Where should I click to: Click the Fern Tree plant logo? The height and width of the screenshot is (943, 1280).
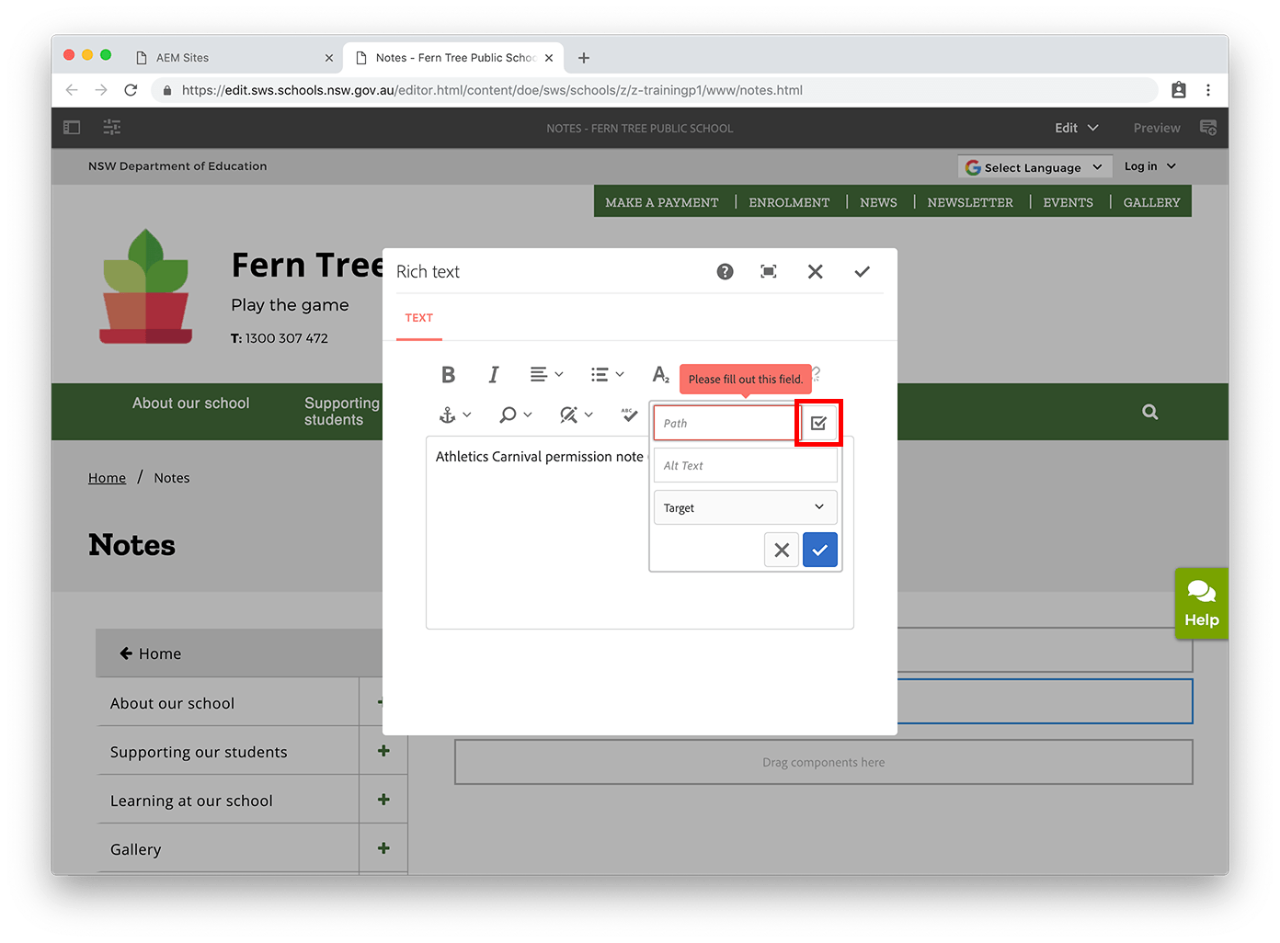[x=146, y=286]
